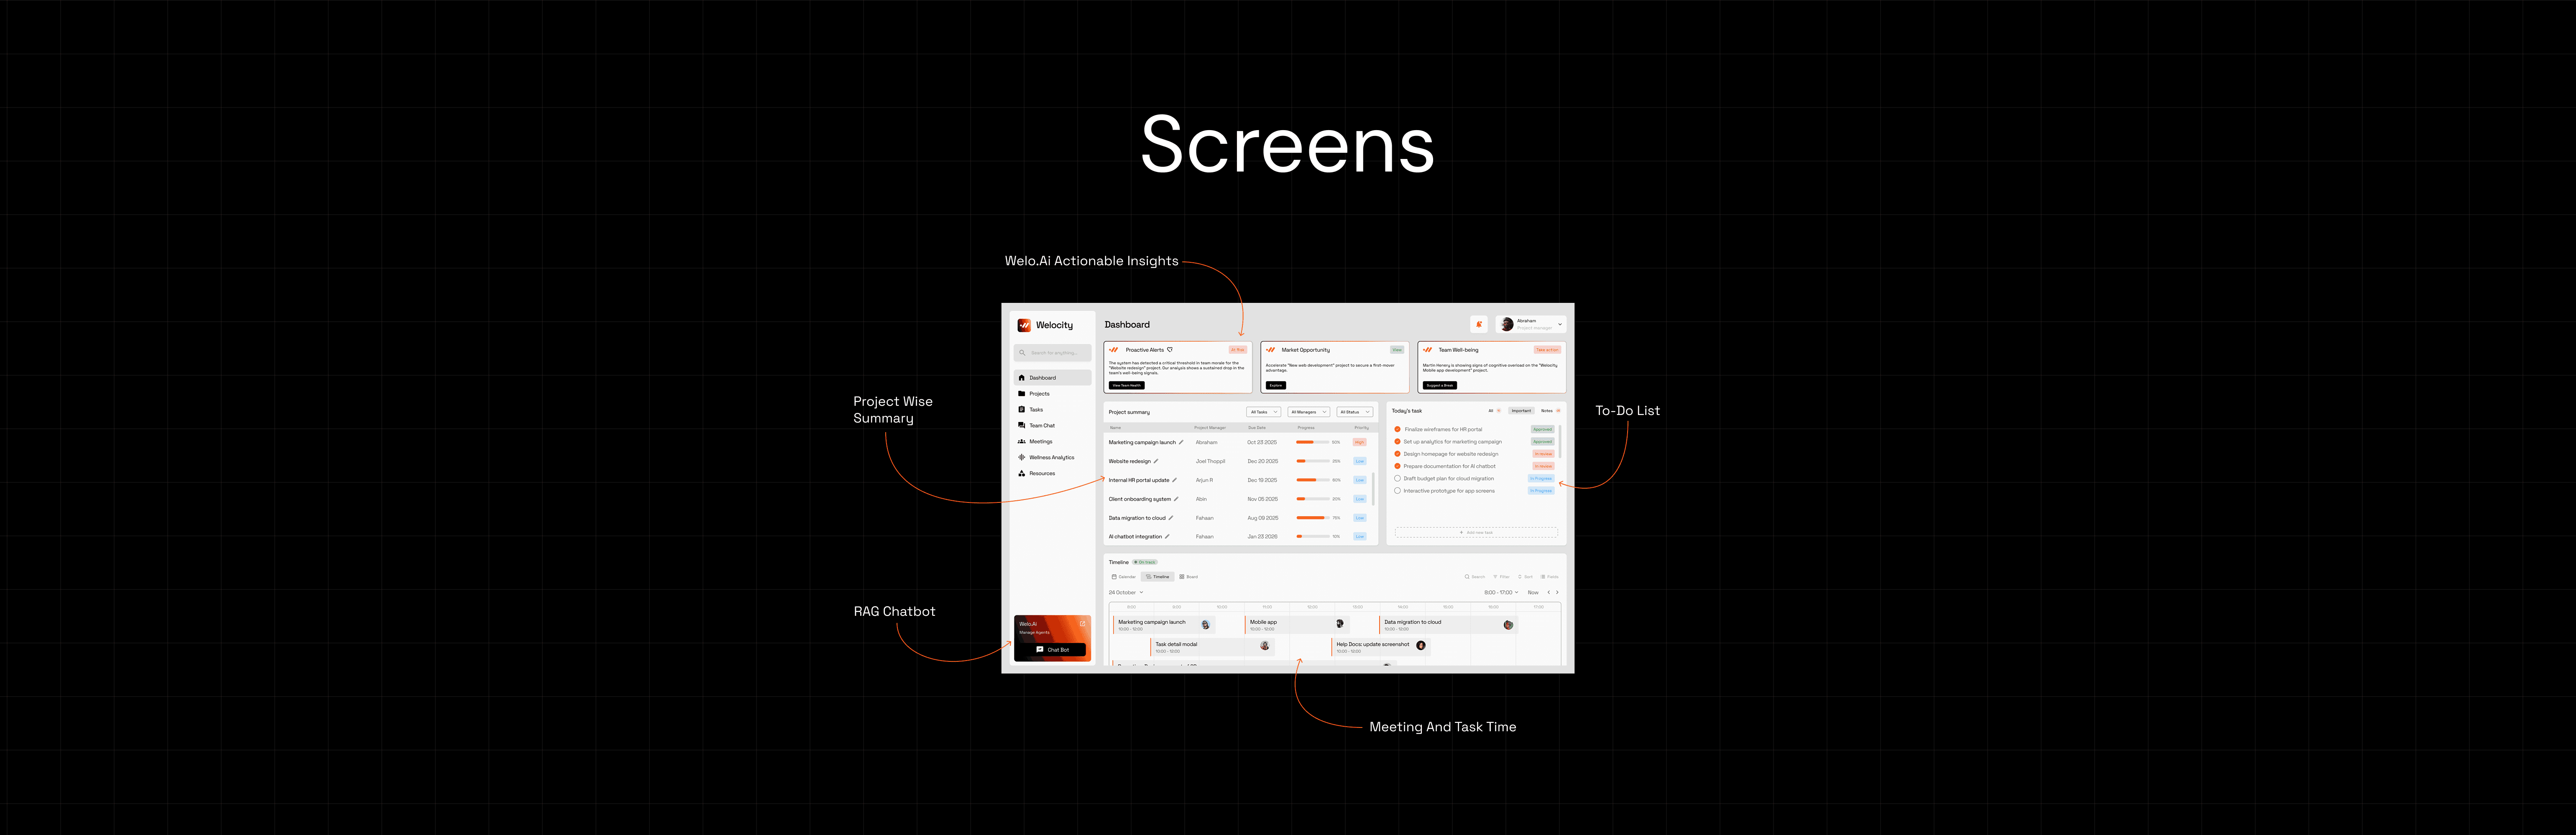
Task: Expand the Abraham profile menu
Action: pyautogui.click(x=1559, y=324)
